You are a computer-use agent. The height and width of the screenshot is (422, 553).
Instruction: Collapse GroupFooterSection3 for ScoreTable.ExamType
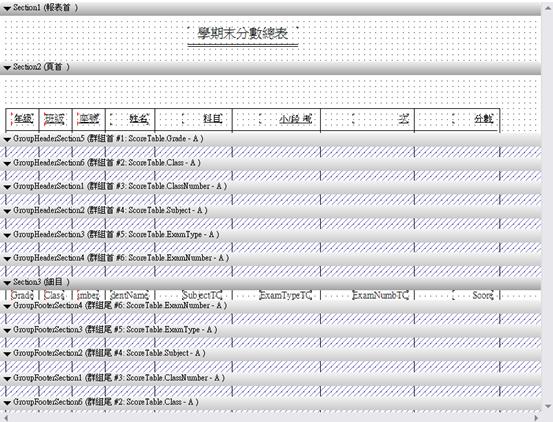click(7, 330)
